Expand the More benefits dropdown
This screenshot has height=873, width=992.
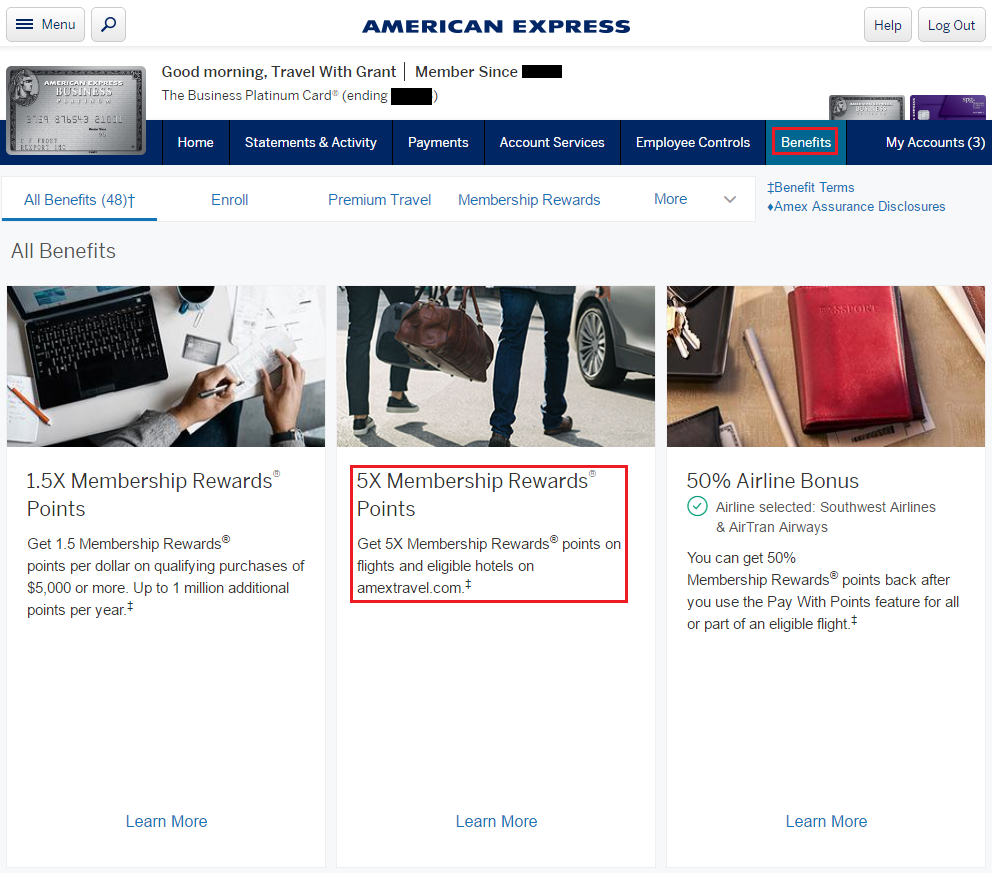pos(670,199)
